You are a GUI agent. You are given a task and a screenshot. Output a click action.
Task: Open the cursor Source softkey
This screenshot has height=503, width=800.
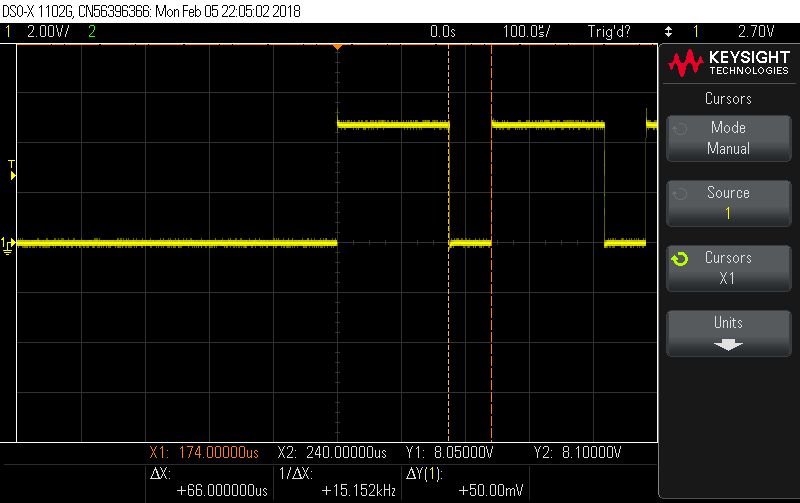[729, 203]
